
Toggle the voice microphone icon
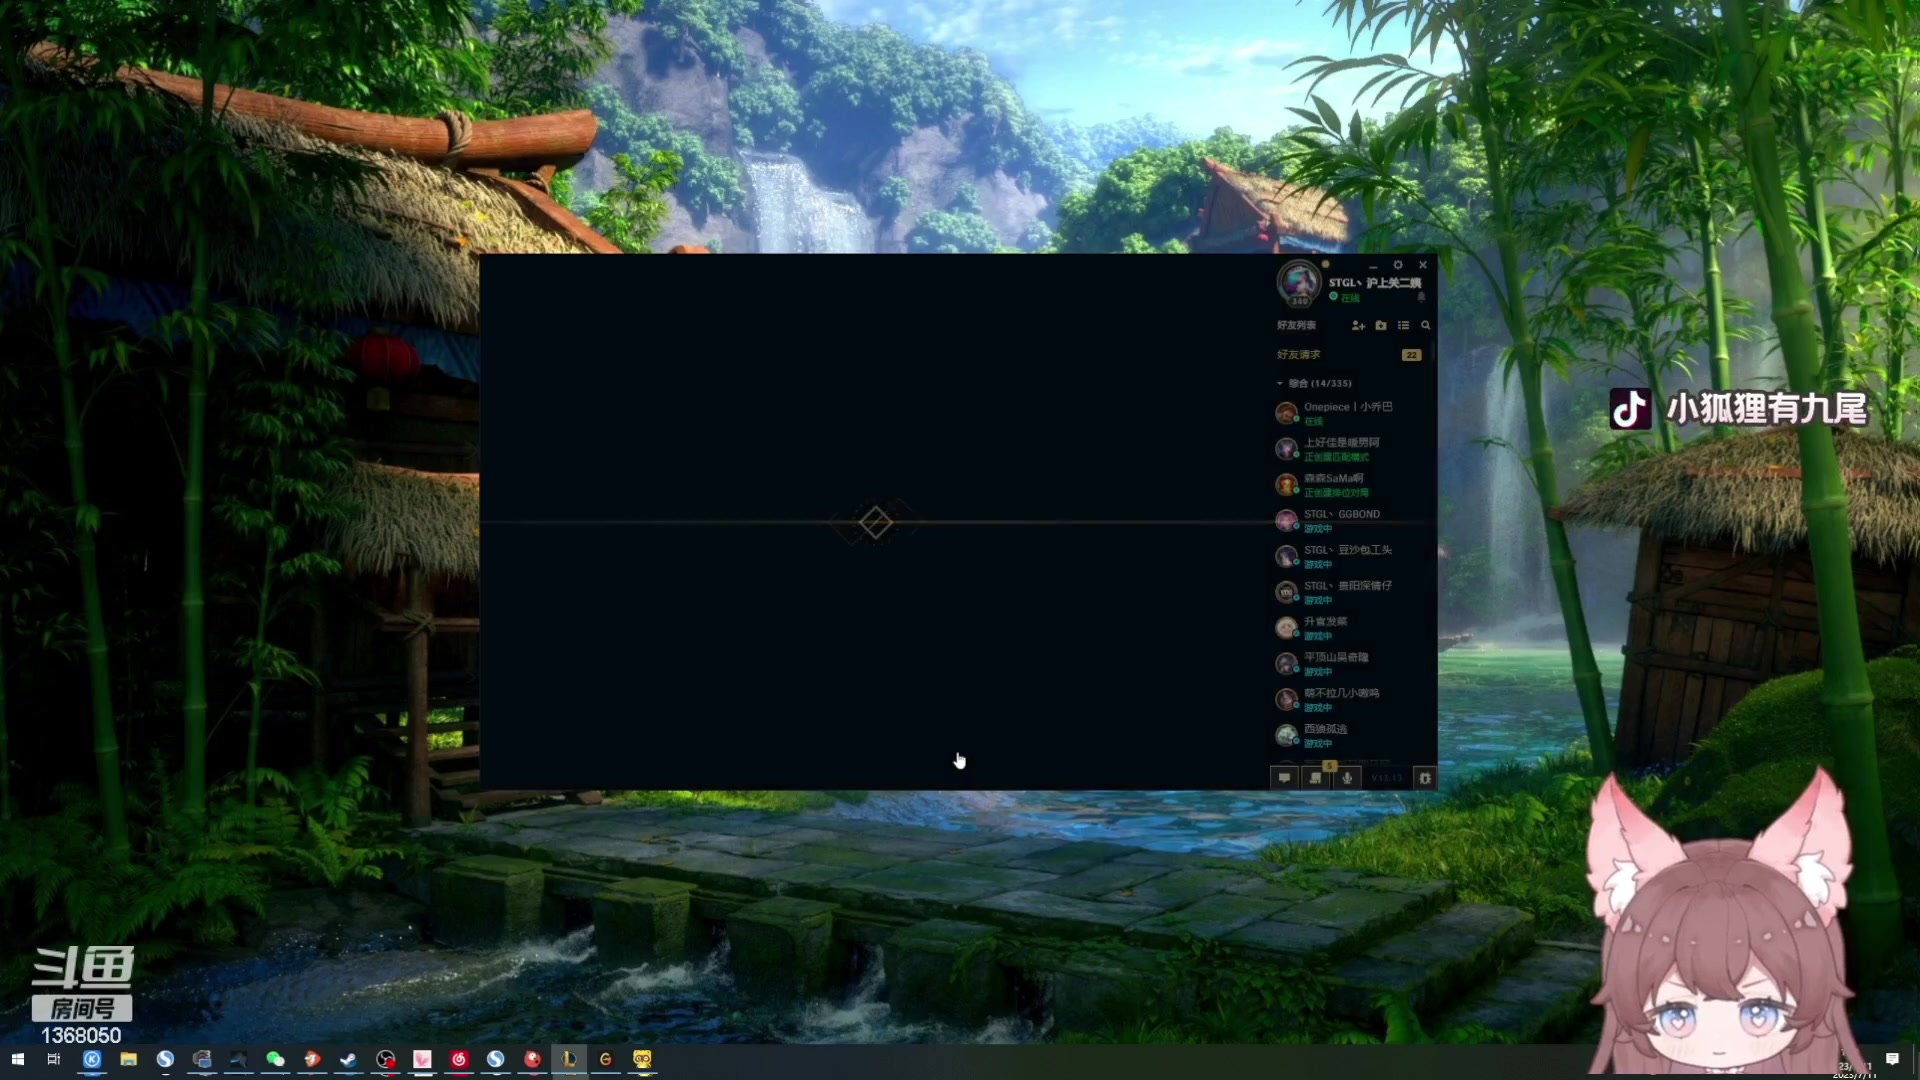click(1347, 778)
